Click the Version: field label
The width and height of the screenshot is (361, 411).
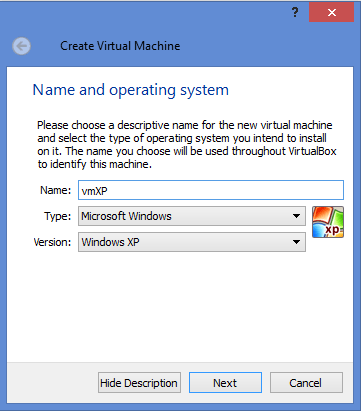[52, 242]
